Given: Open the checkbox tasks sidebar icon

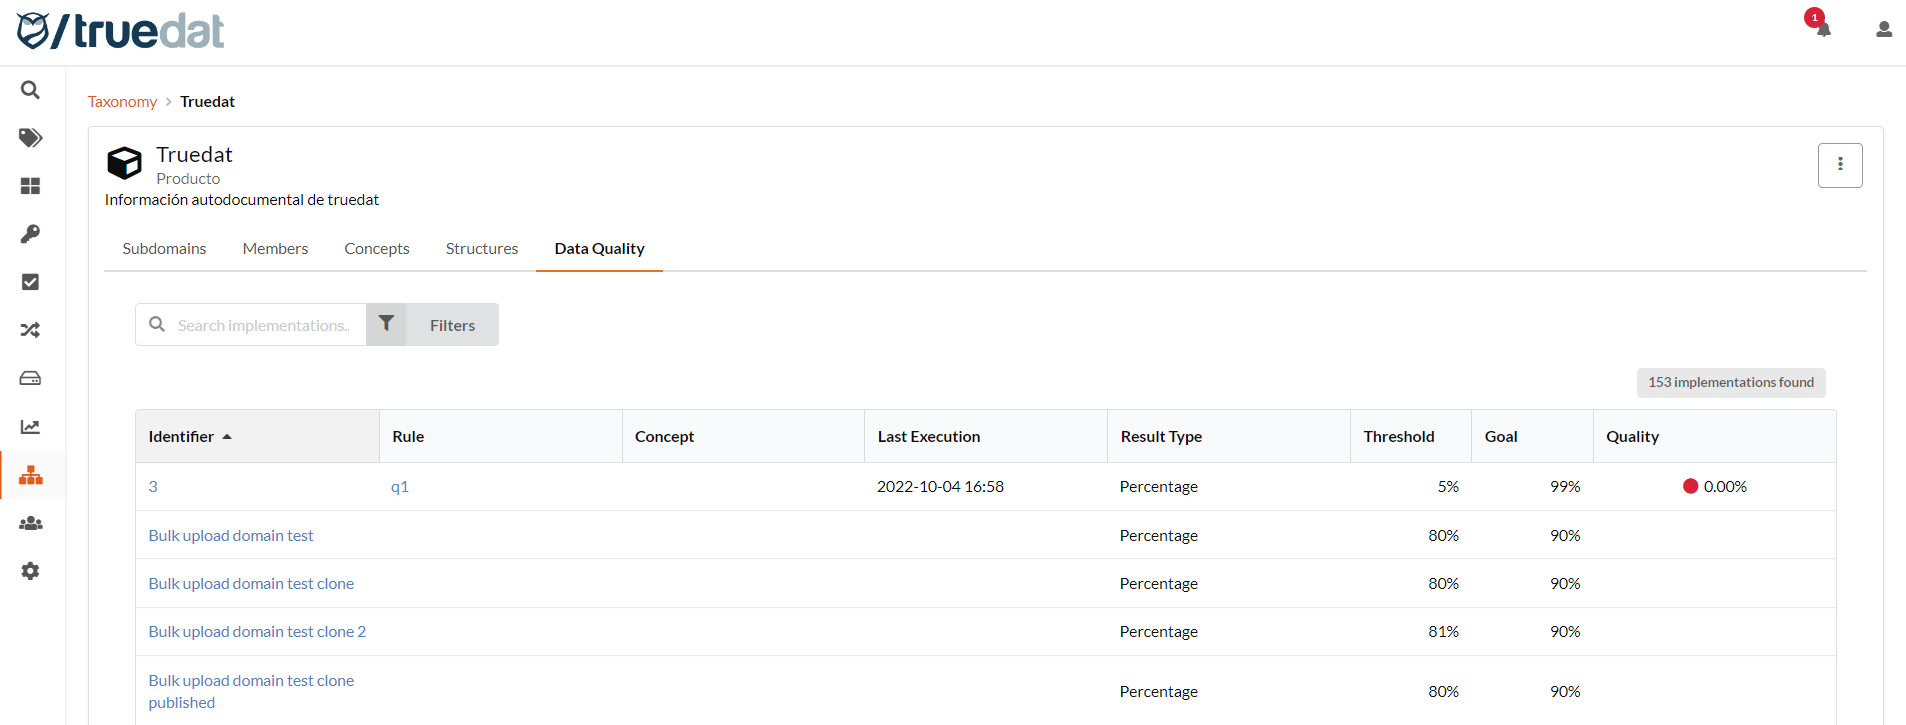Looking at the screenshot, I should pyautogui.click(x=31, y=282).
